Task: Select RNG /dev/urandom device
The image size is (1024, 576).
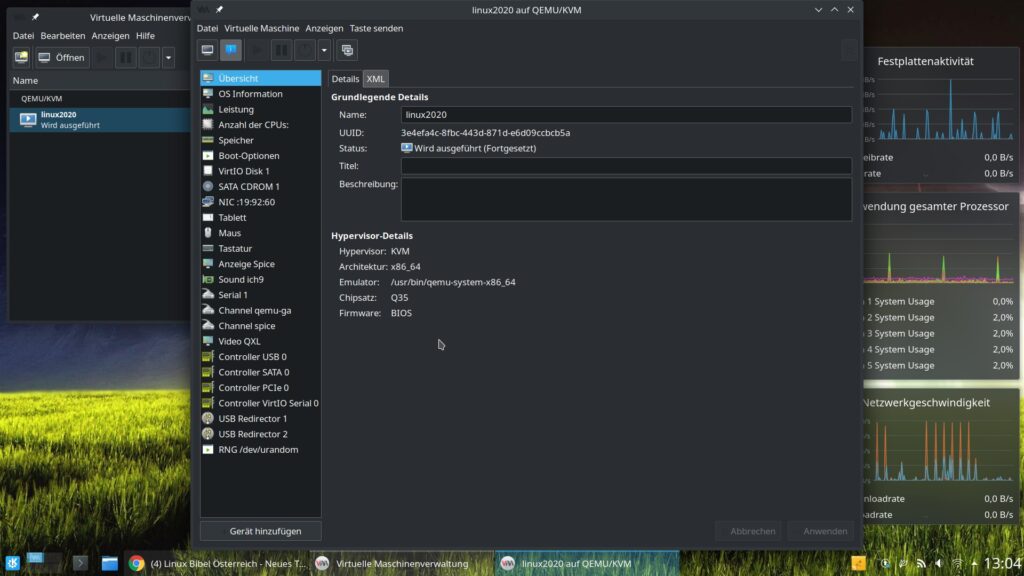Action: [261, 449]
